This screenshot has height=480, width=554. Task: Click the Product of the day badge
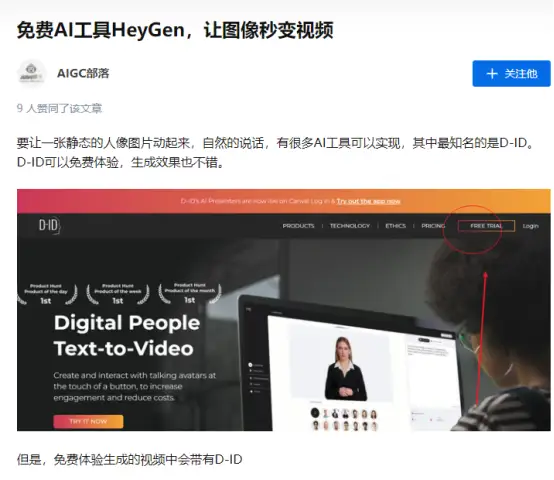click(x=46, y=294)
